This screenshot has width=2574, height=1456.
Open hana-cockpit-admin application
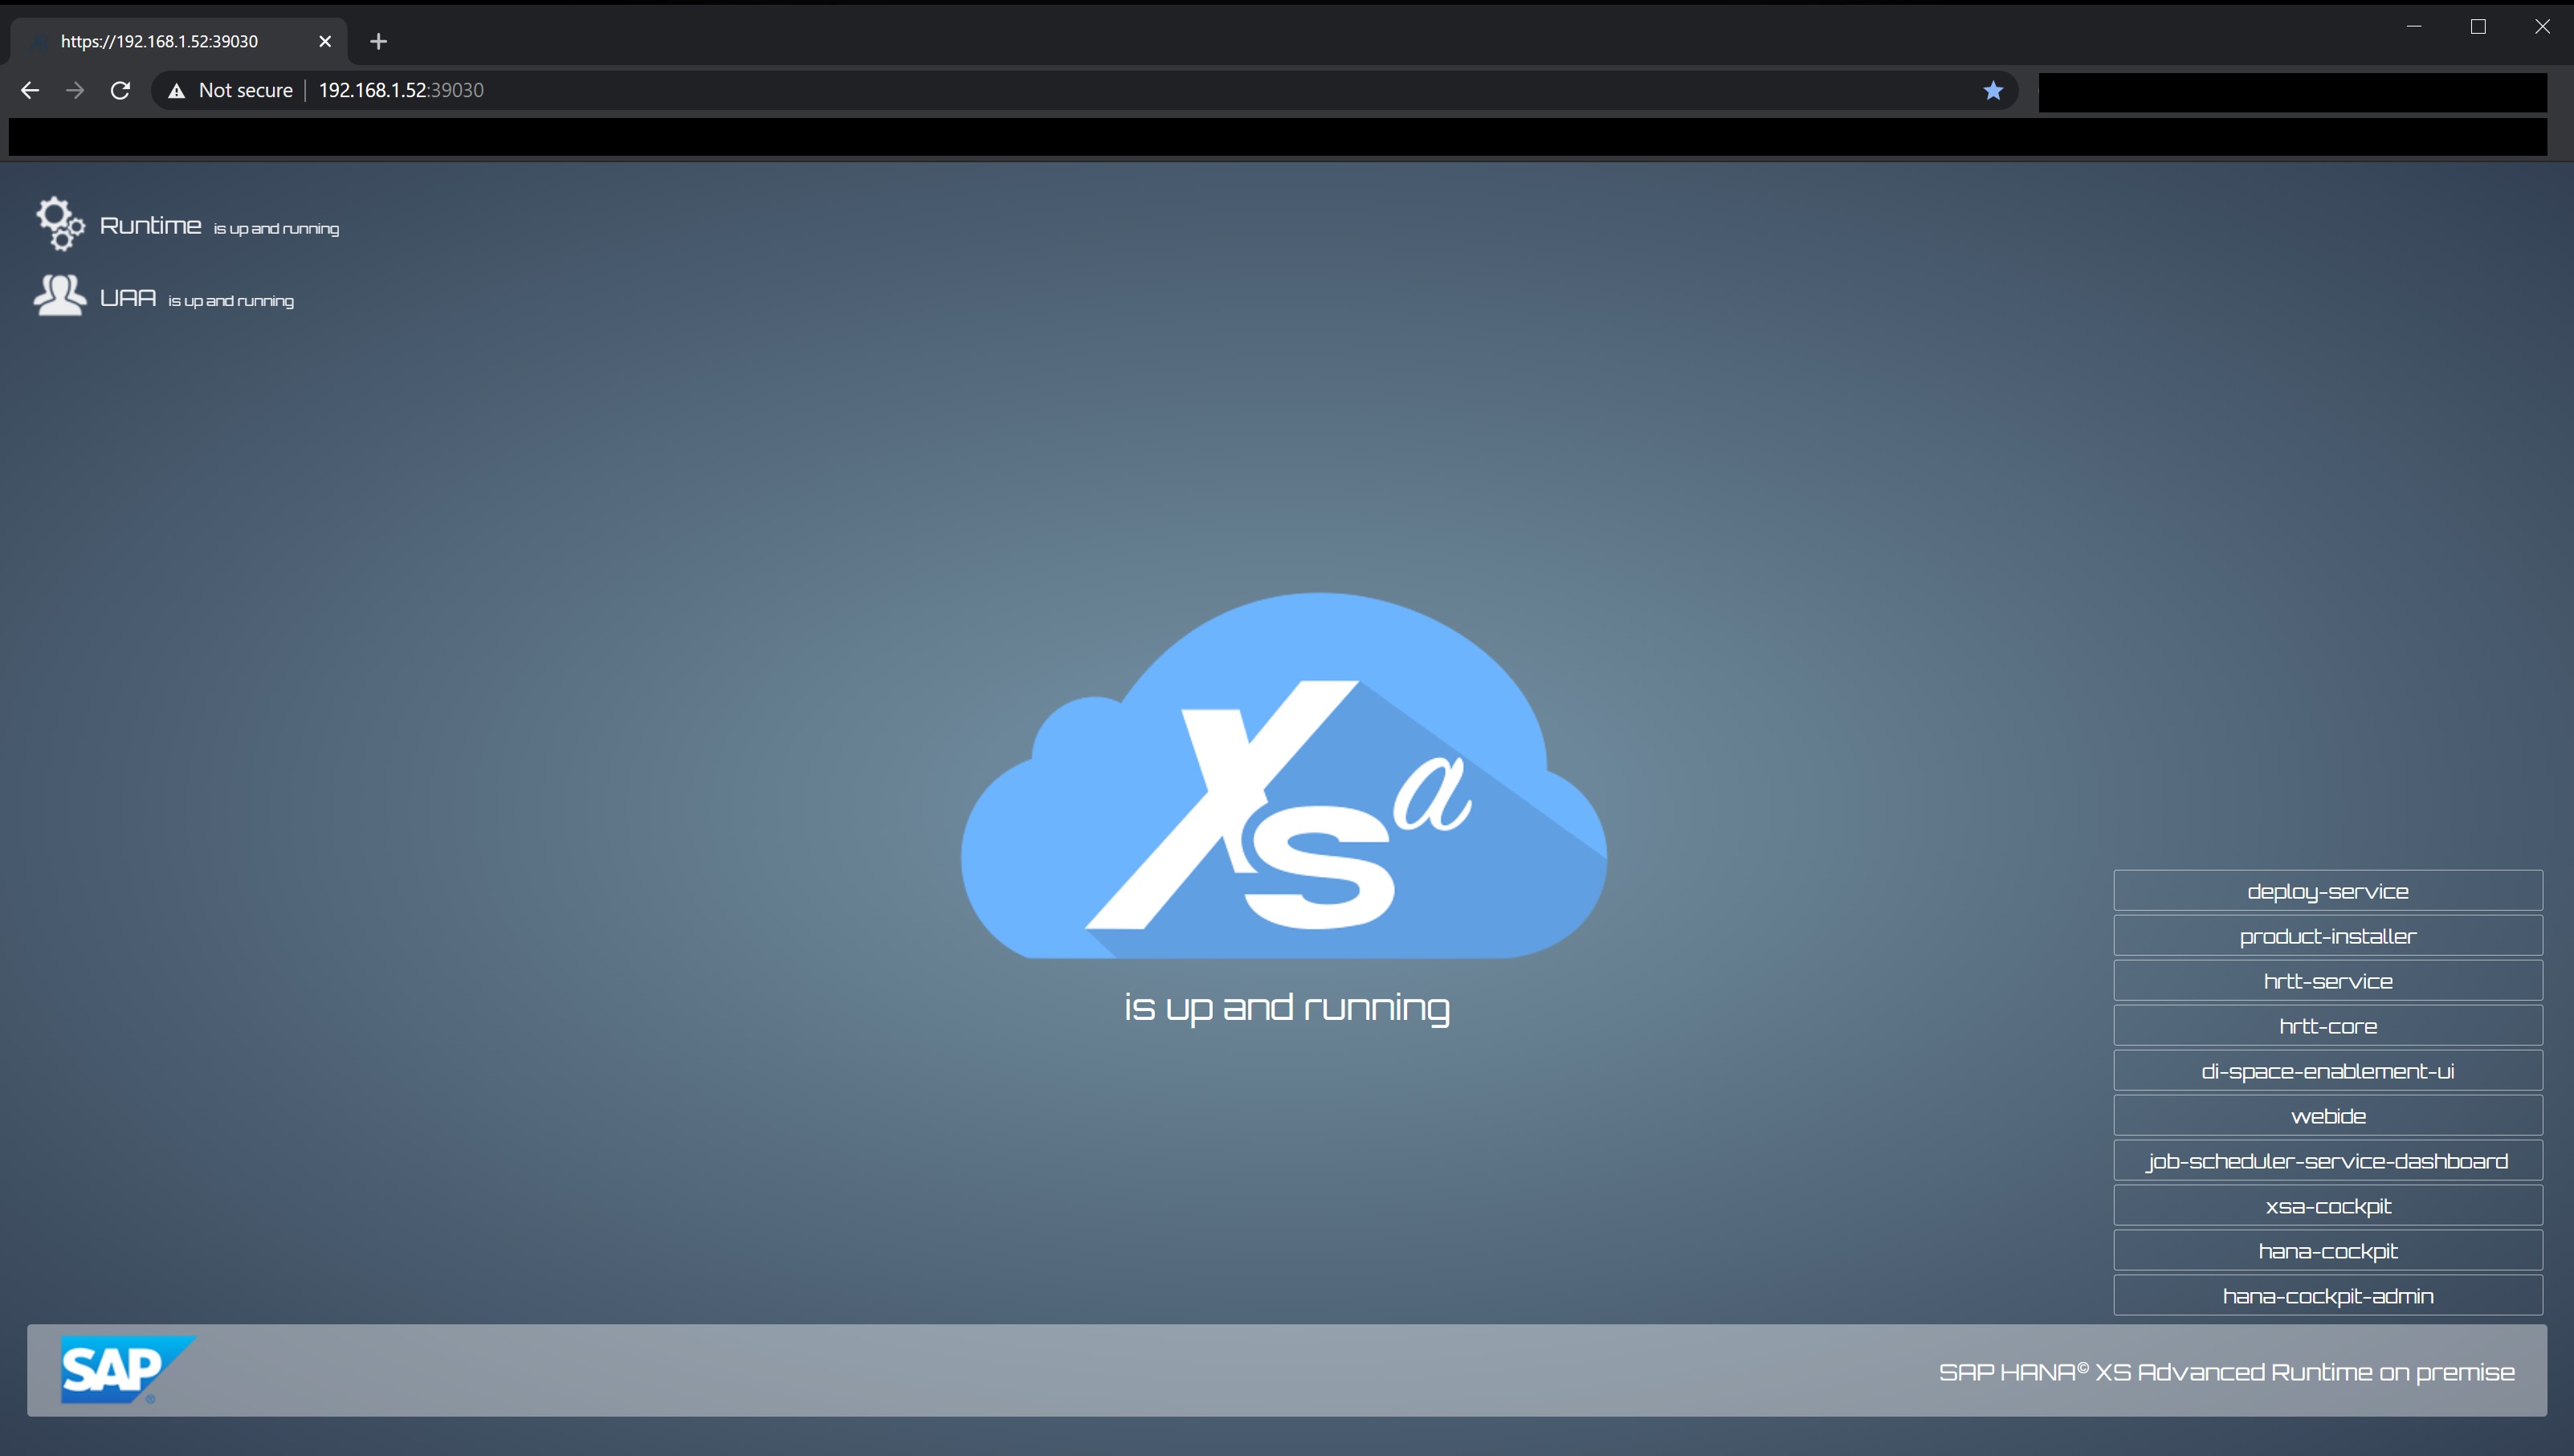(2327, 1296)
